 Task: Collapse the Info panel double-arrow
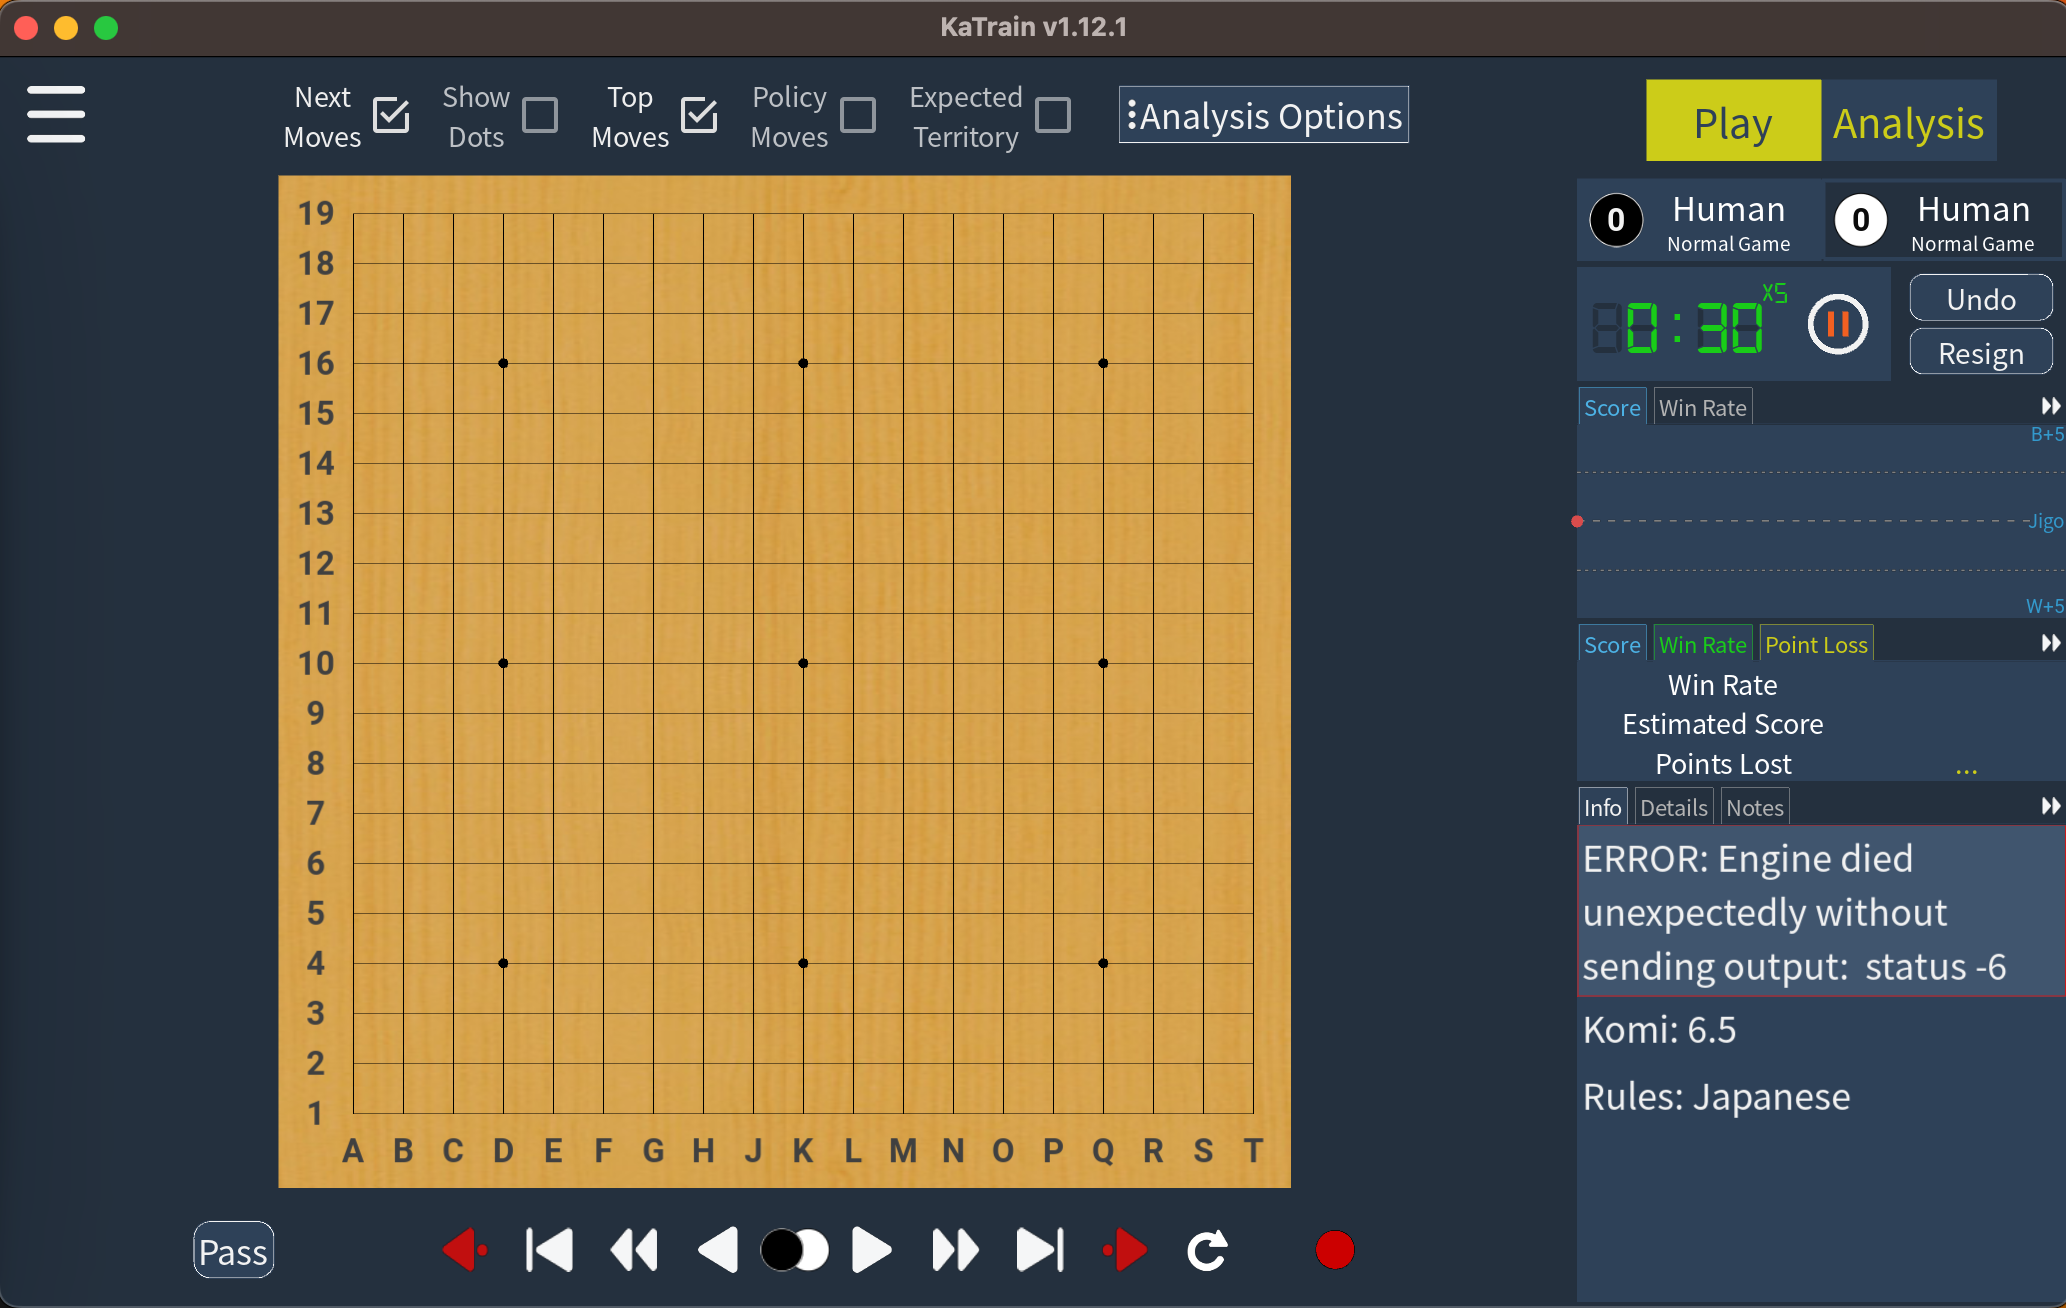tap(2050, 806)
